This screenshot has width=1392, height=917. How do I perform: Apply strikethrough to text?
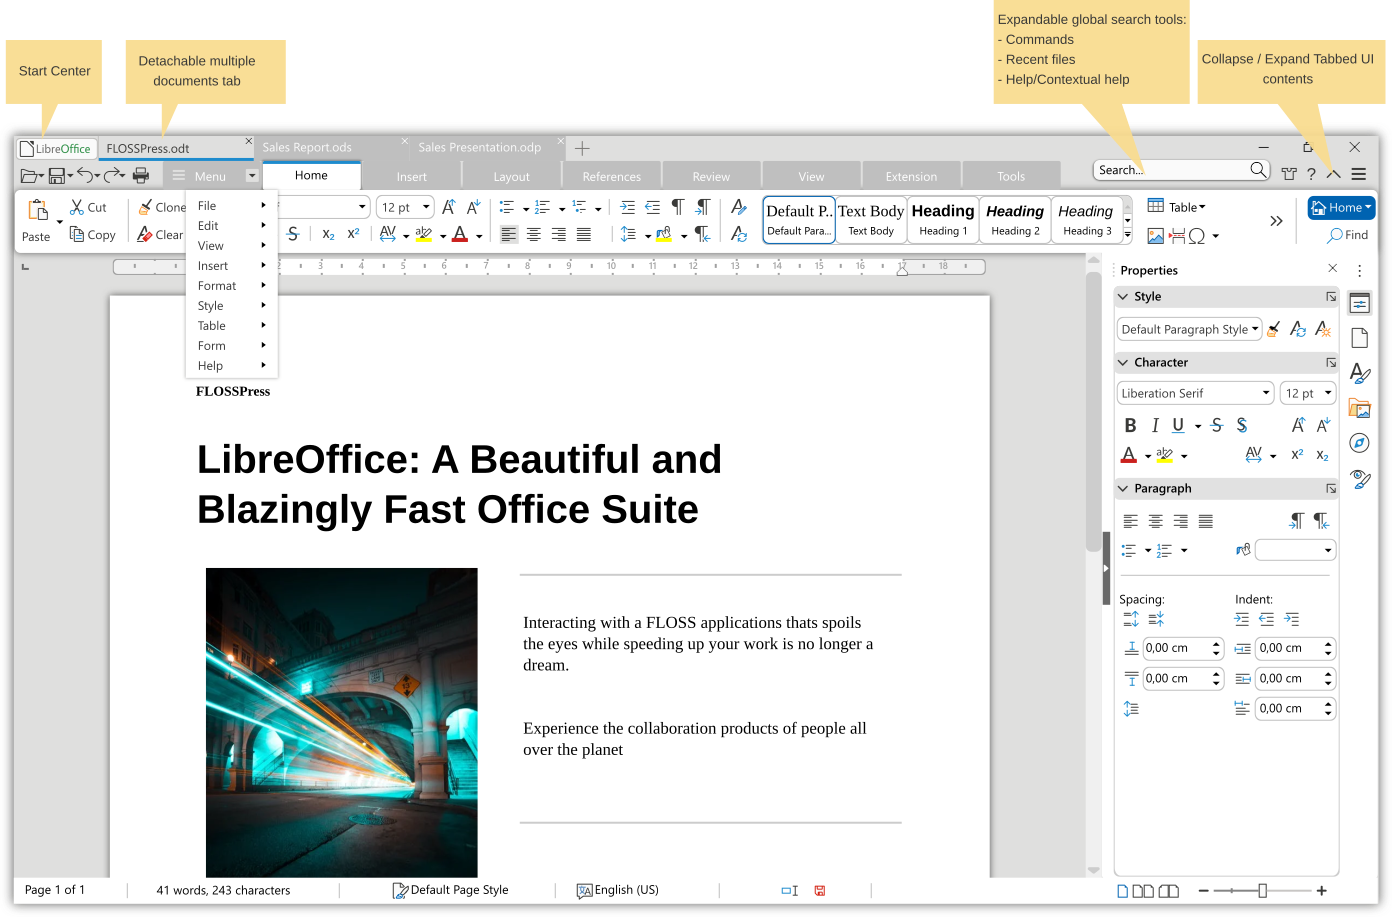(292, 233)
